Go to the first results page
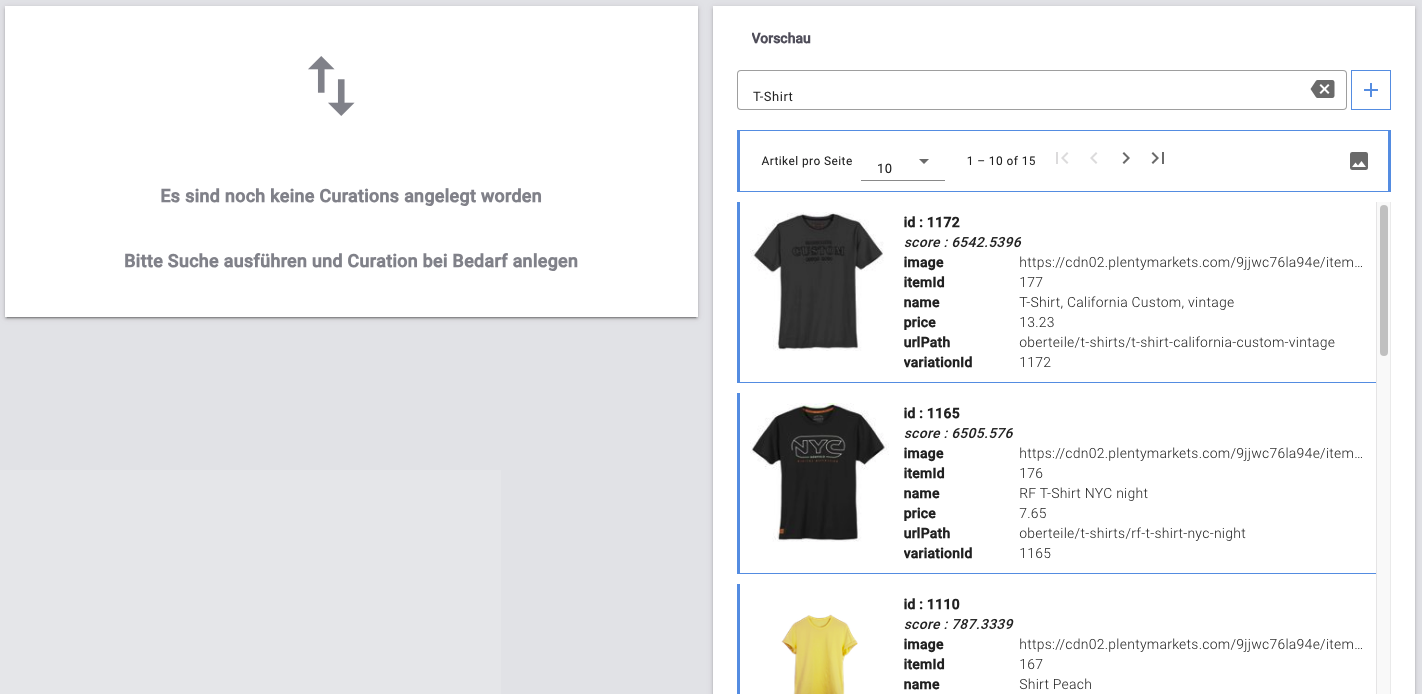This screenshot has height=694, width=1422. [1062, 158]
